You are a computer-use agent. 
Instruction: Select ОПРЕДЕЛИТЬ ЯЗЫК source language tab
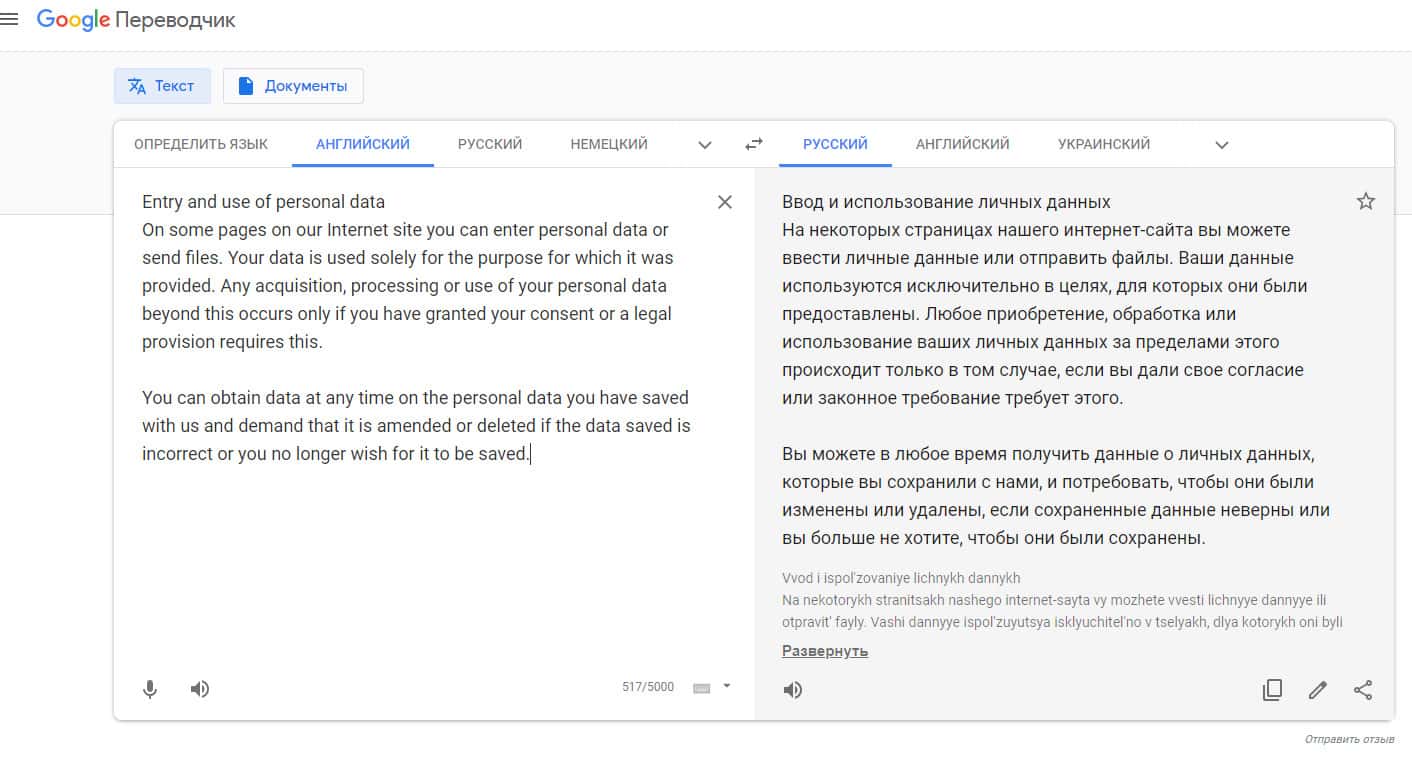click(x=201, y=144)
